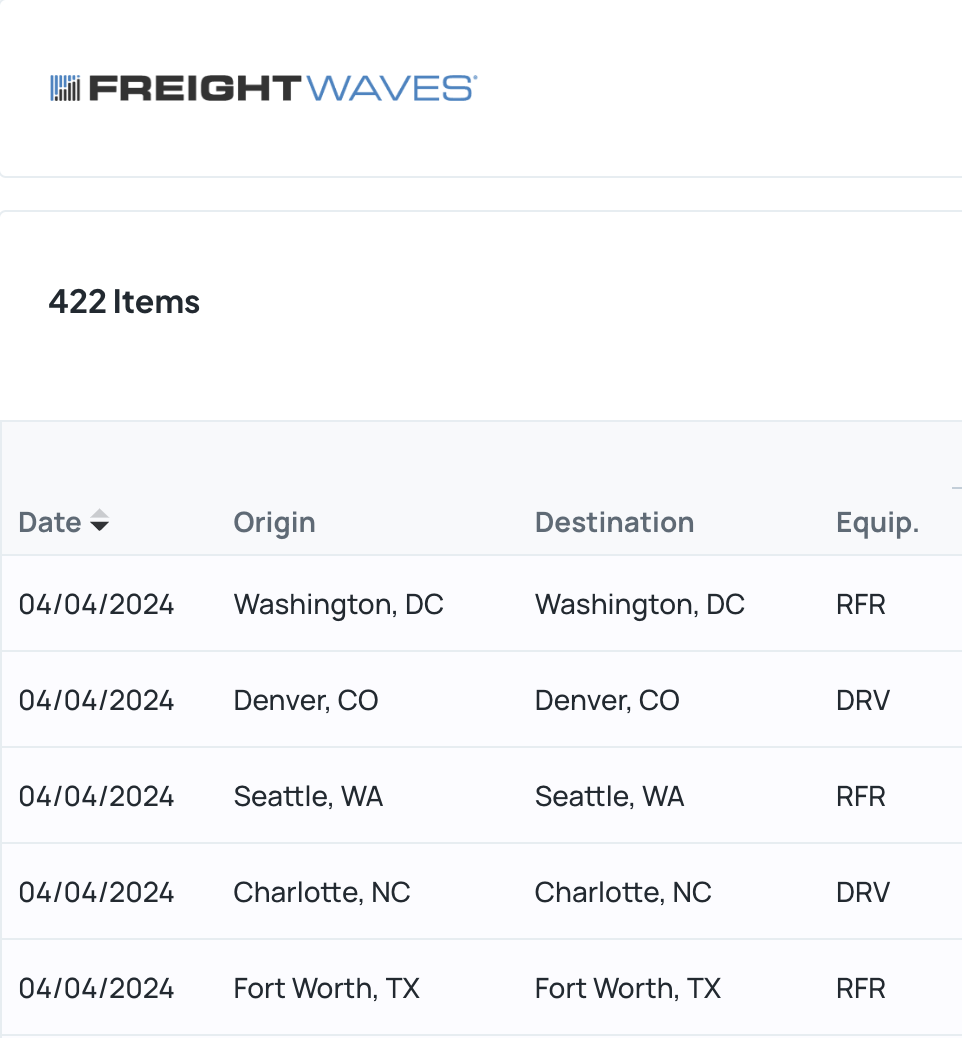Click the FreightWaves logo
962x1038 pixels.
point(264,88)
